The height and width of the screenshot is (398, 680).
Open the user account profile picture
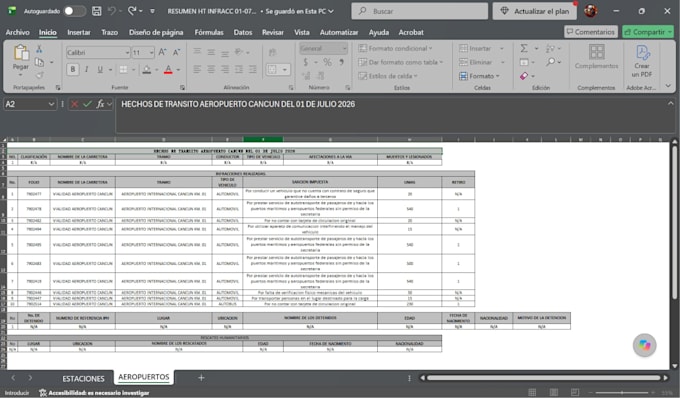pos(590,11)
